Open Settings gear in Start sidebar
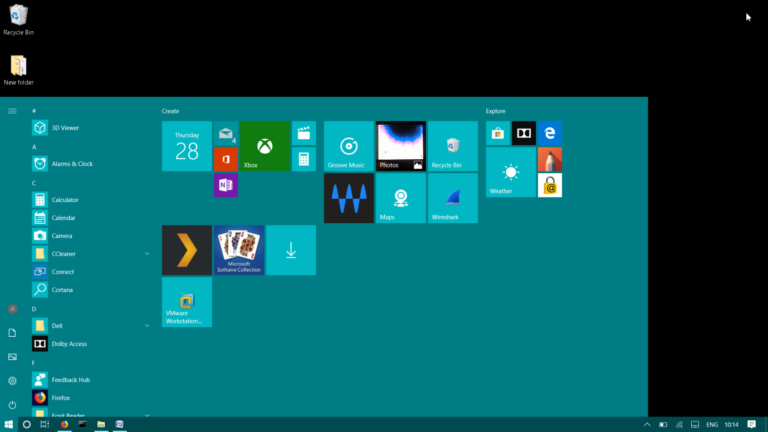Screen dimensions: 768x432 (x=12, y=381)
